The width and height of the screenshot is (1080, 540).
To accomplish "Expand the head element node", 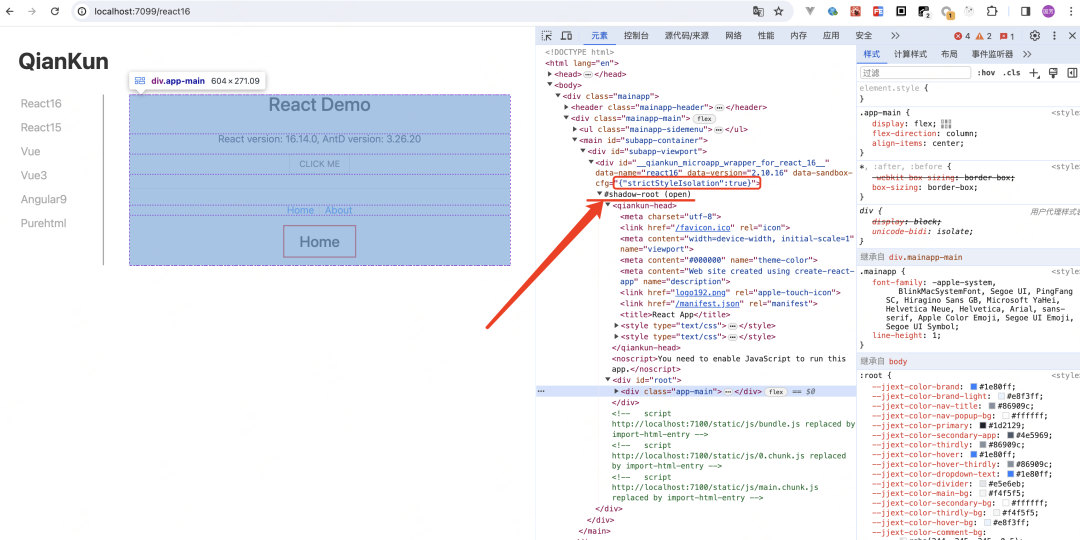I will 550,74.
